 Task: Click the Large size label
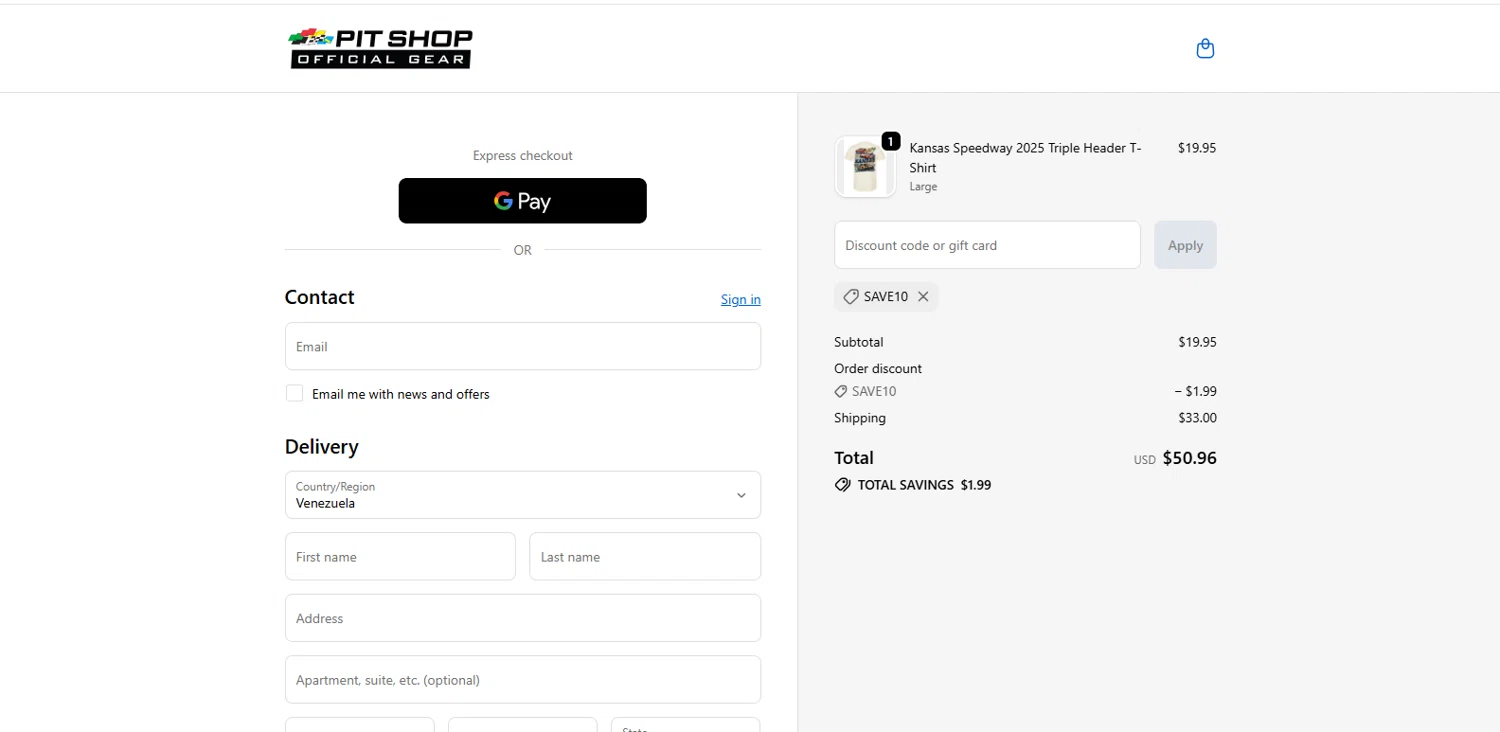click(923, 186)
